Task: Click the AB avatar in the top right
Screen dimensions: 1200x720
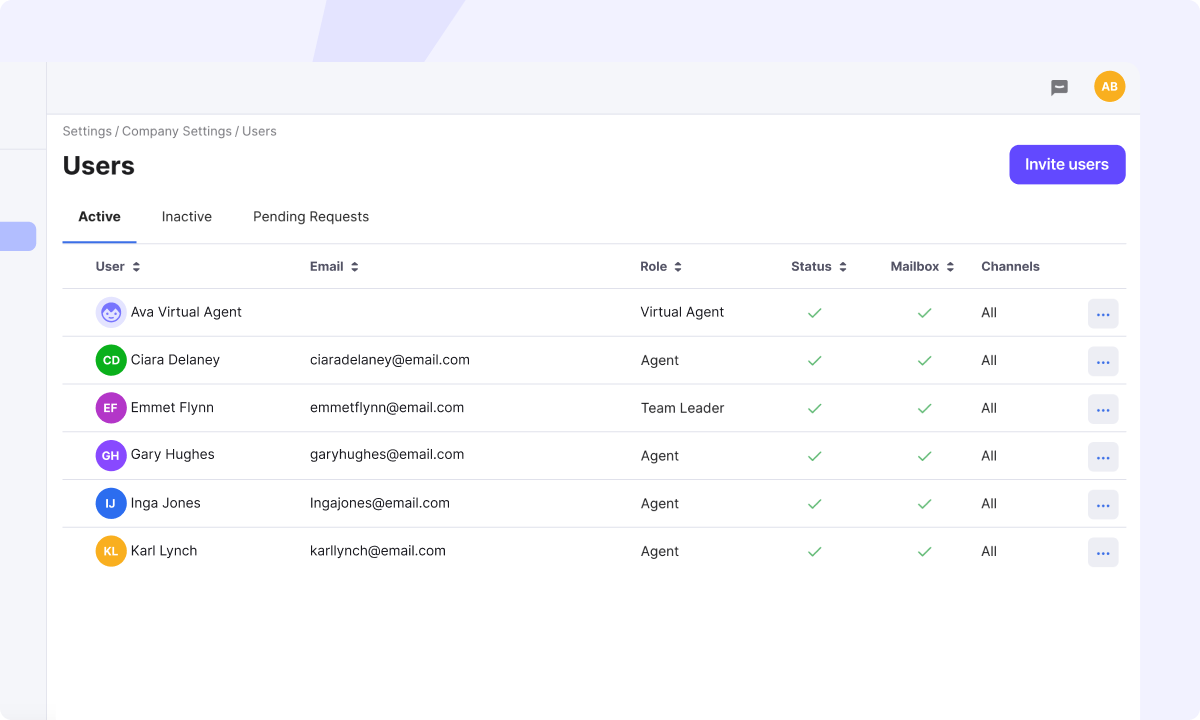Action: (x=1109, y=86)
